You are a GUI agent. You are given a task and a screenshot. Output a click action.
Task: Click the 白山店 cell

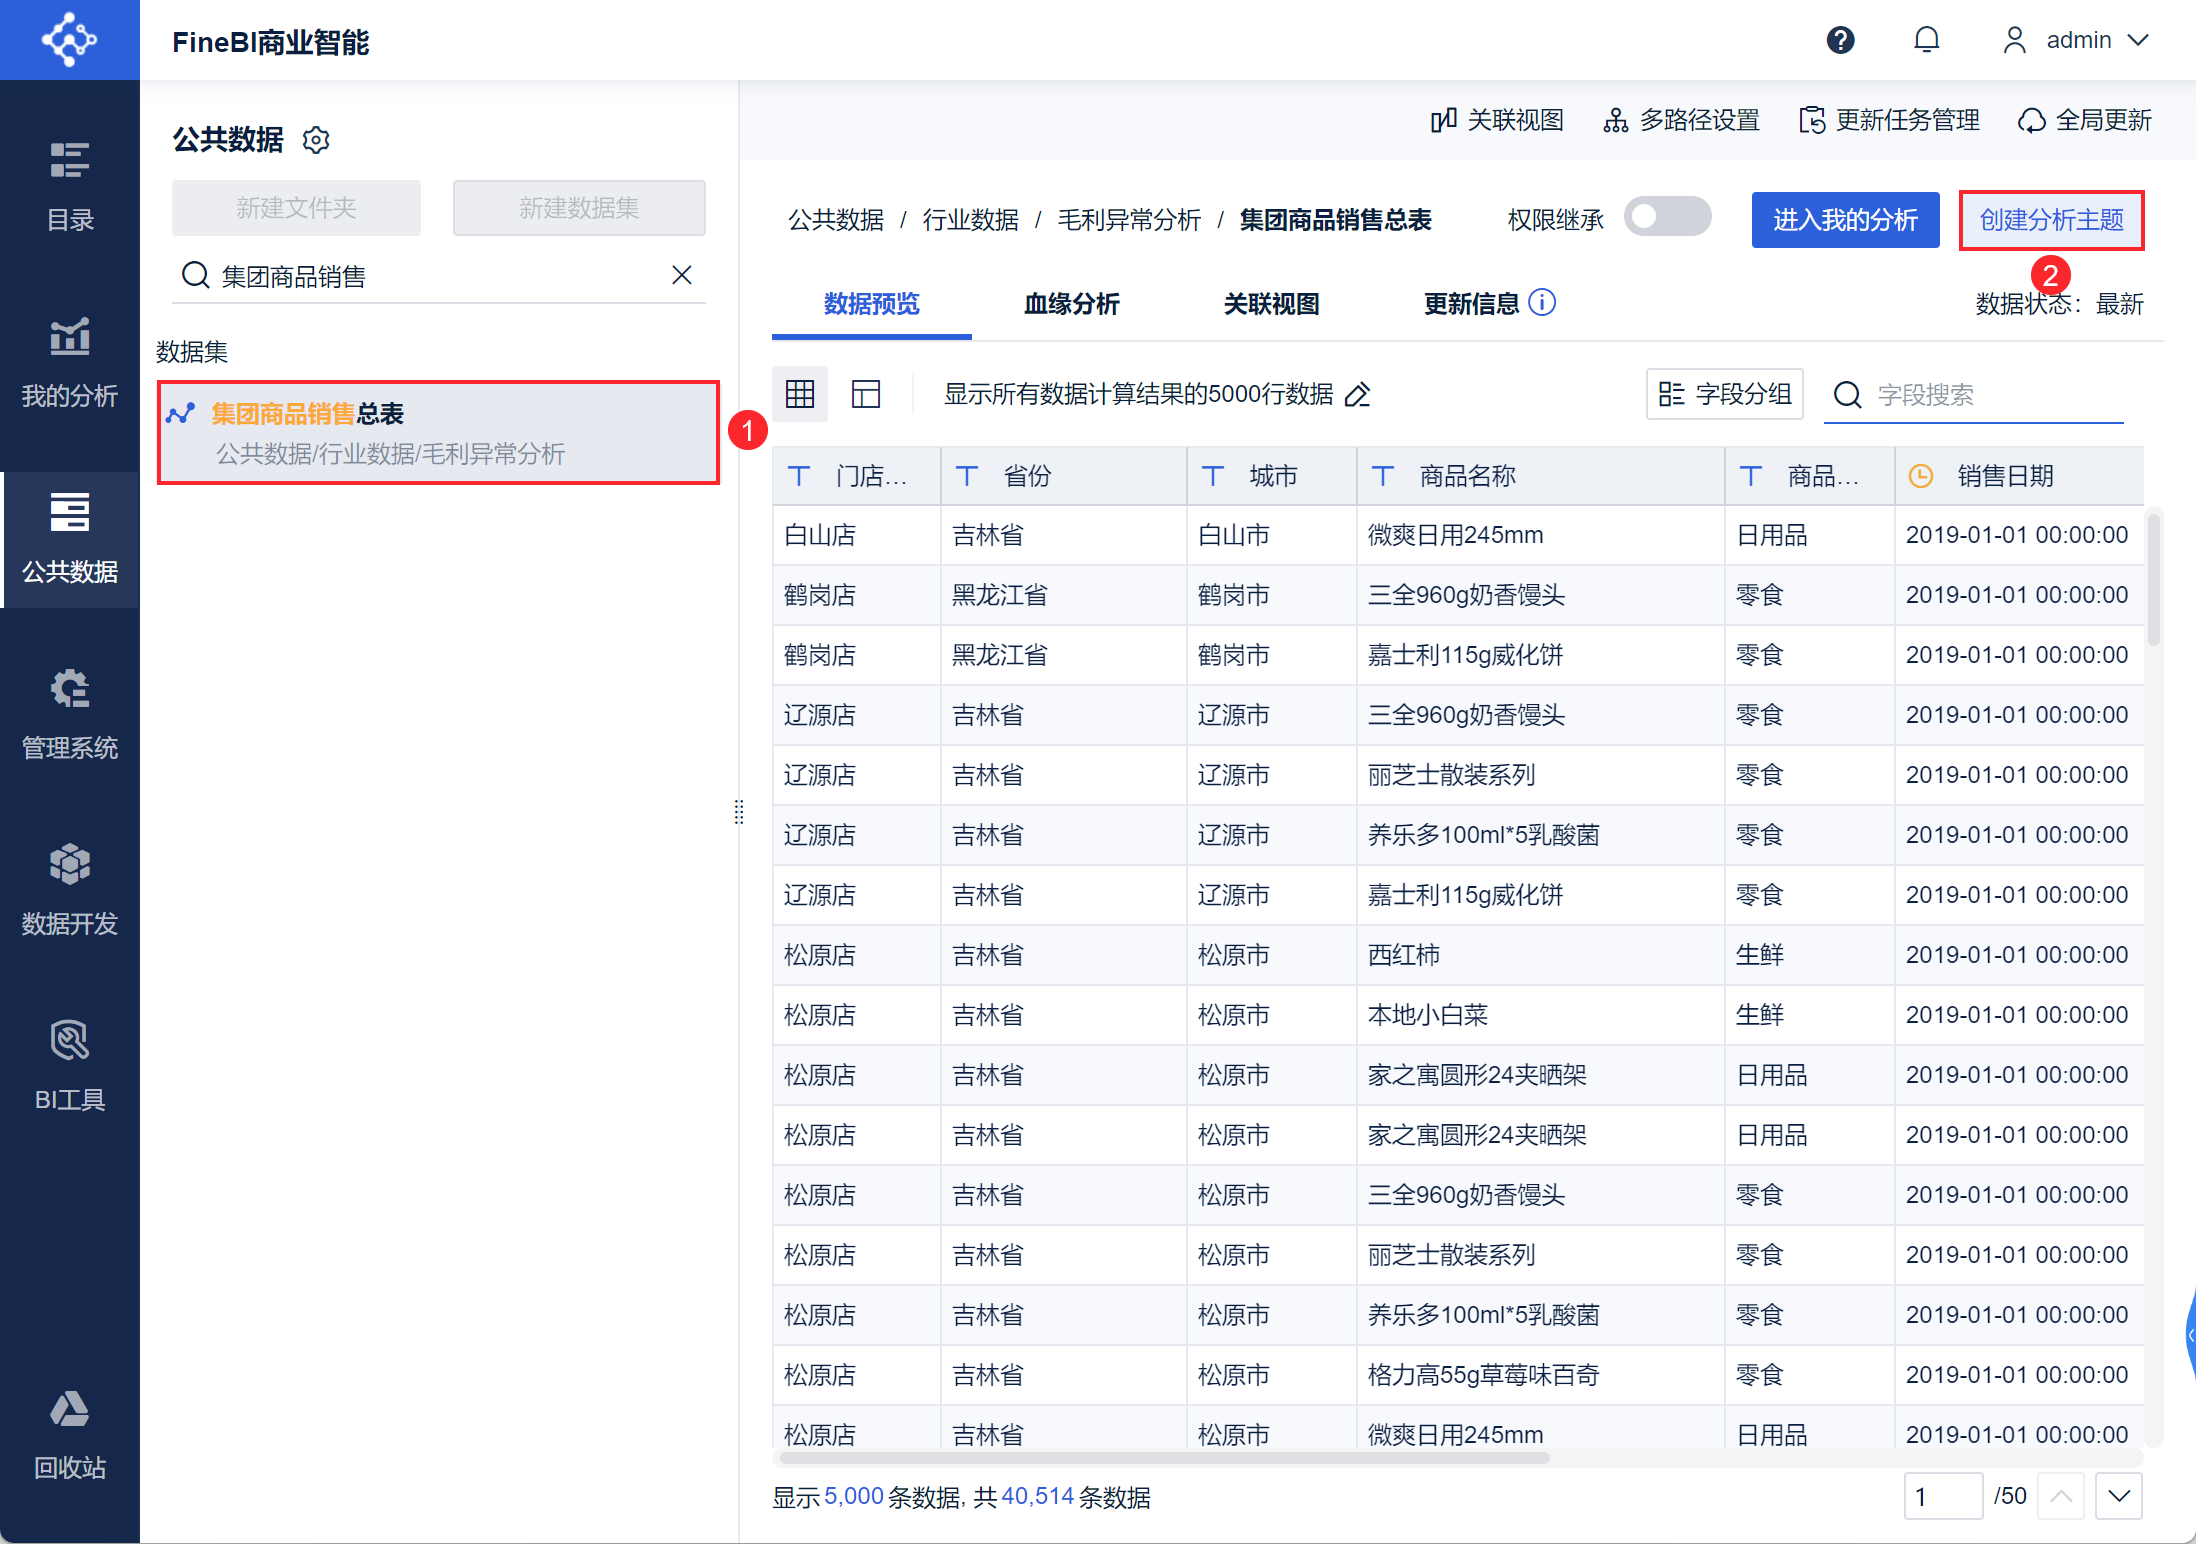pos(857,535)
